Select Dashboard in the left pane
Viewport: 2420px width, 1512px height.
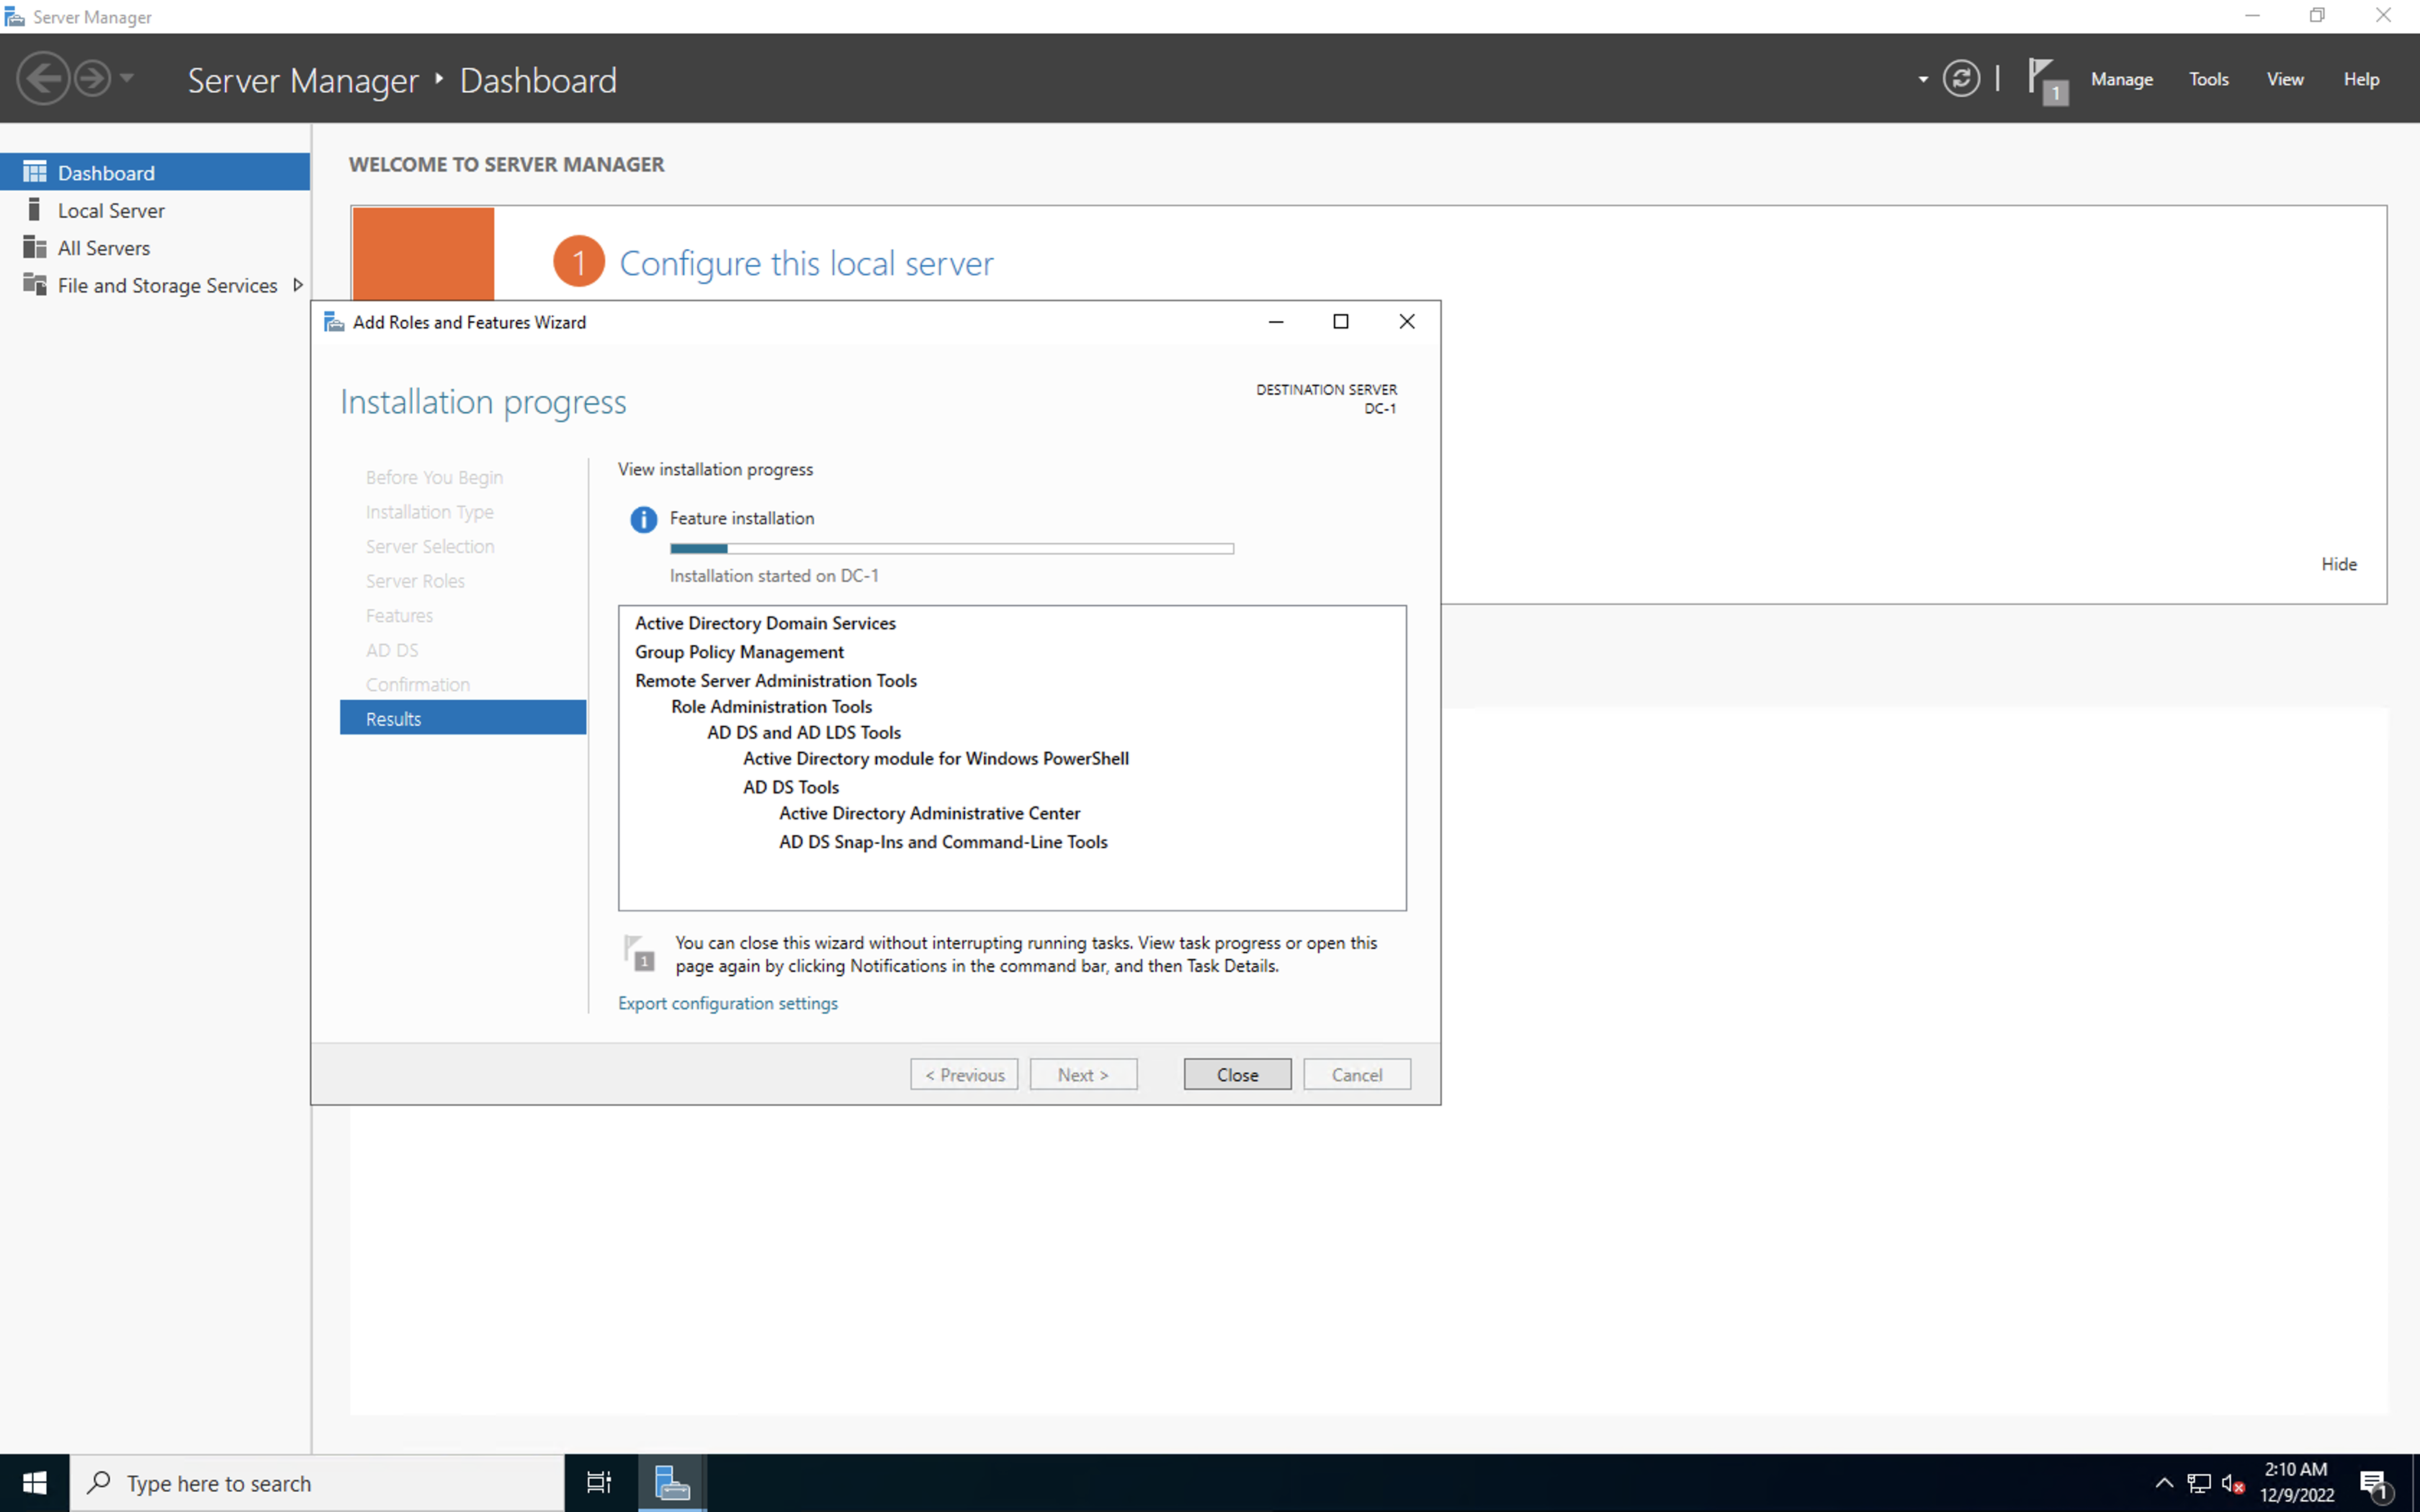[x=155, y=172]
